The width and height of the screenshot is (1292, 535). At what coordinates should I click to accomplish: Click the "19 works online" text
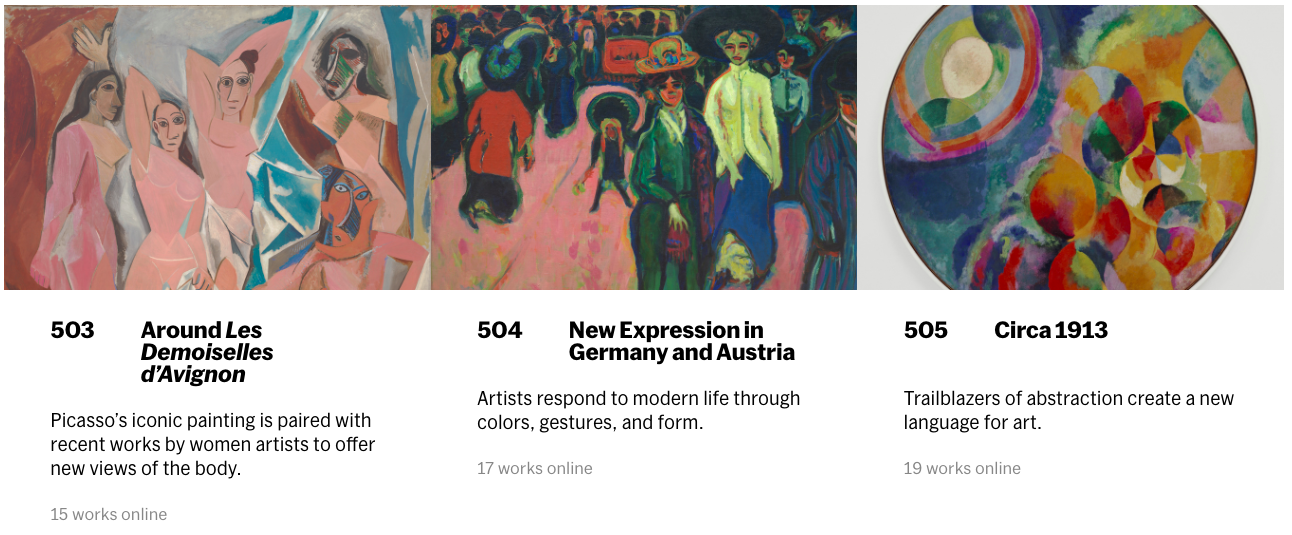(962, 468)
